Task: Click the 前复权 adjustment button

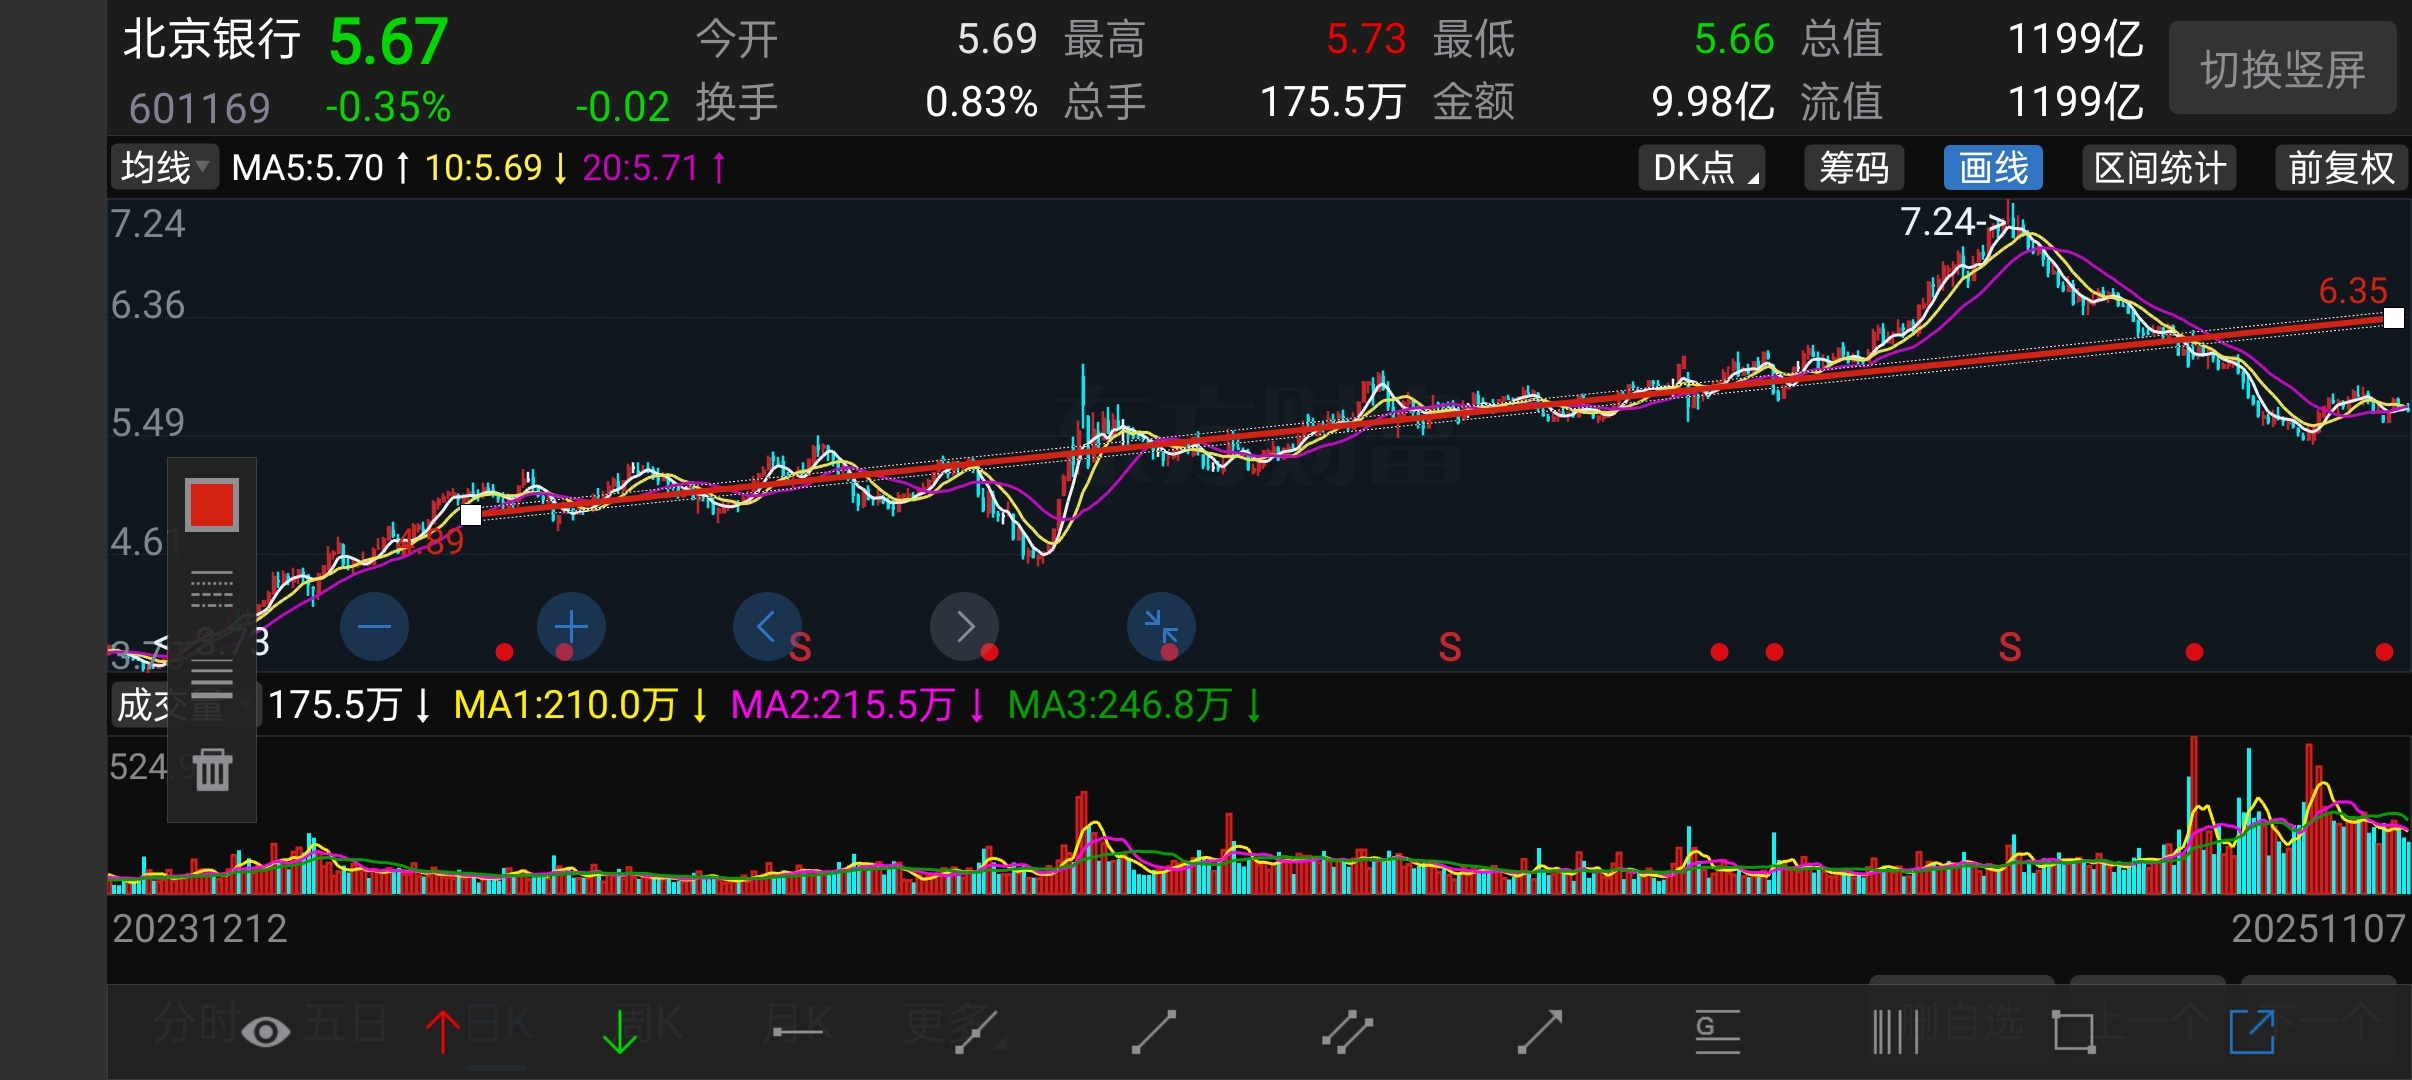Action: point(2340,167)
